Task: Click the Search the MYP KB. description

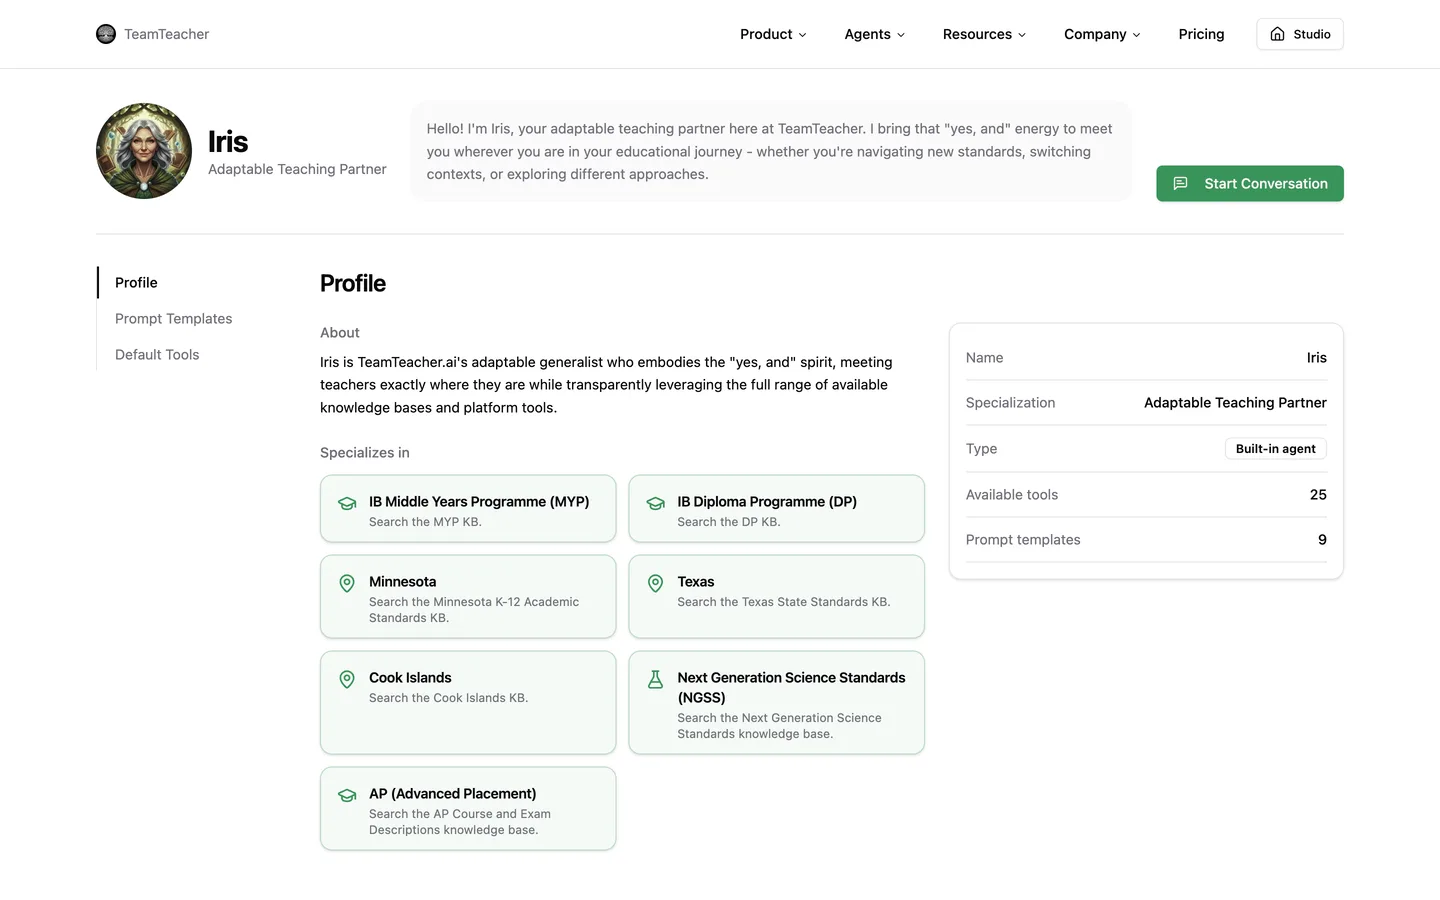Action: click(425, 522)
